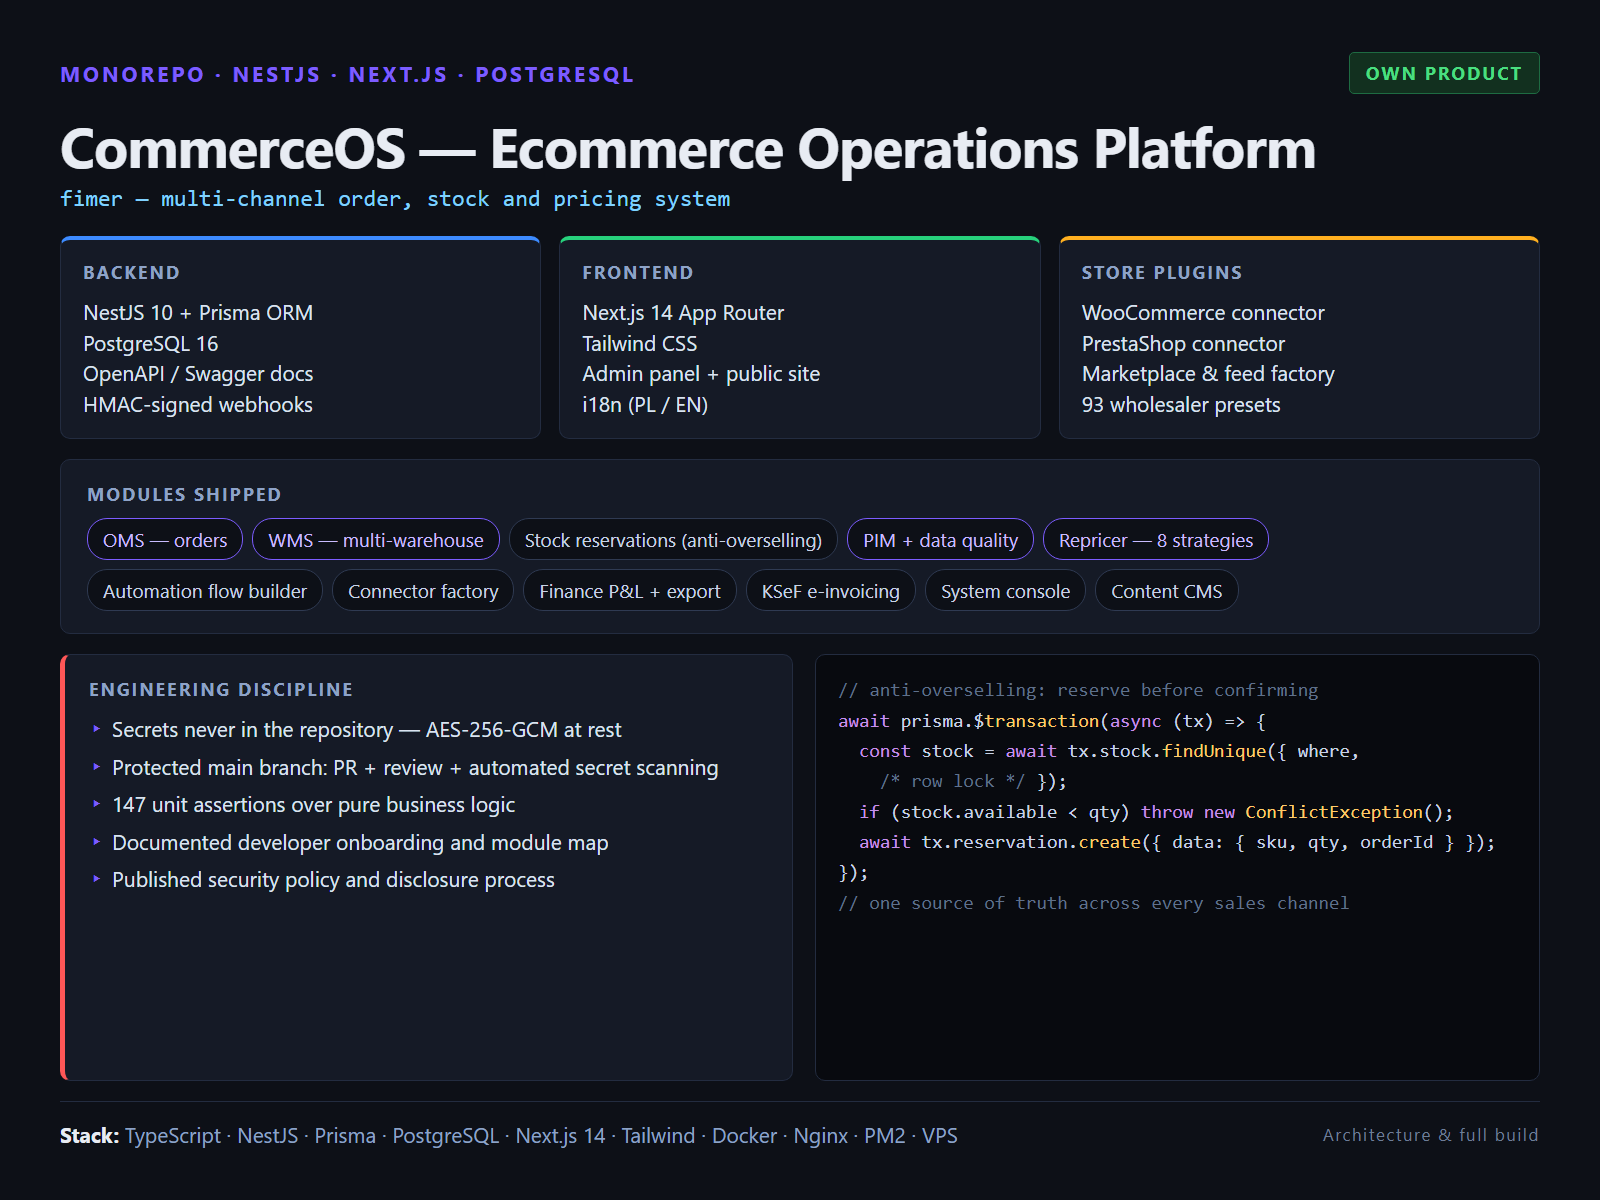
Task: Click the line "Tailwind CSS"
Action: [x=640, y=344]
